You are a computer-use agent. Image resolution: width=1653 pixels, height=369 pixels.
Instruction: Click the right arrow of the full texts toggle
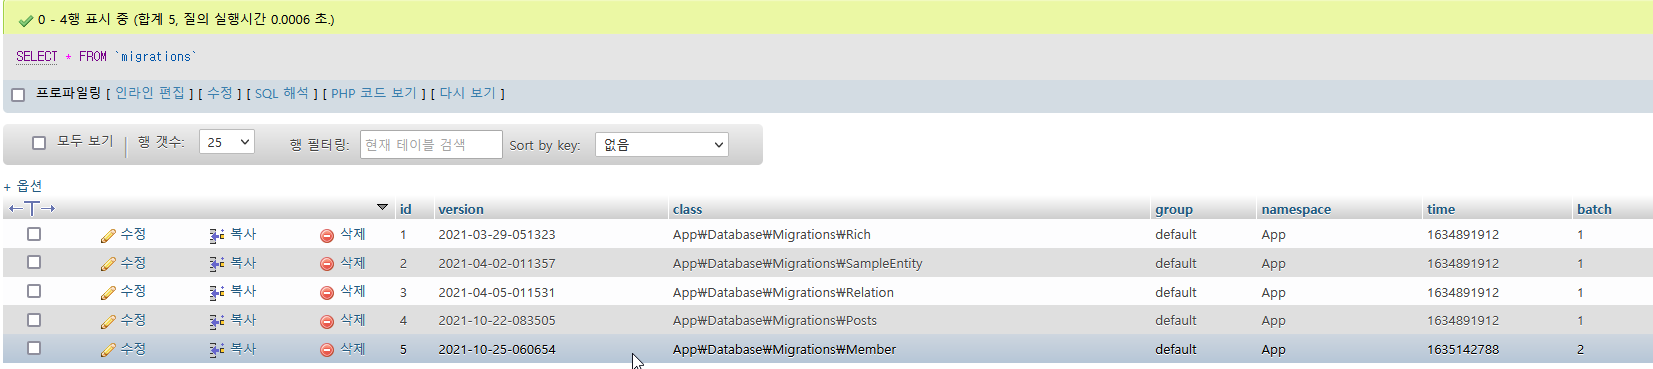[x=48, y=208]
